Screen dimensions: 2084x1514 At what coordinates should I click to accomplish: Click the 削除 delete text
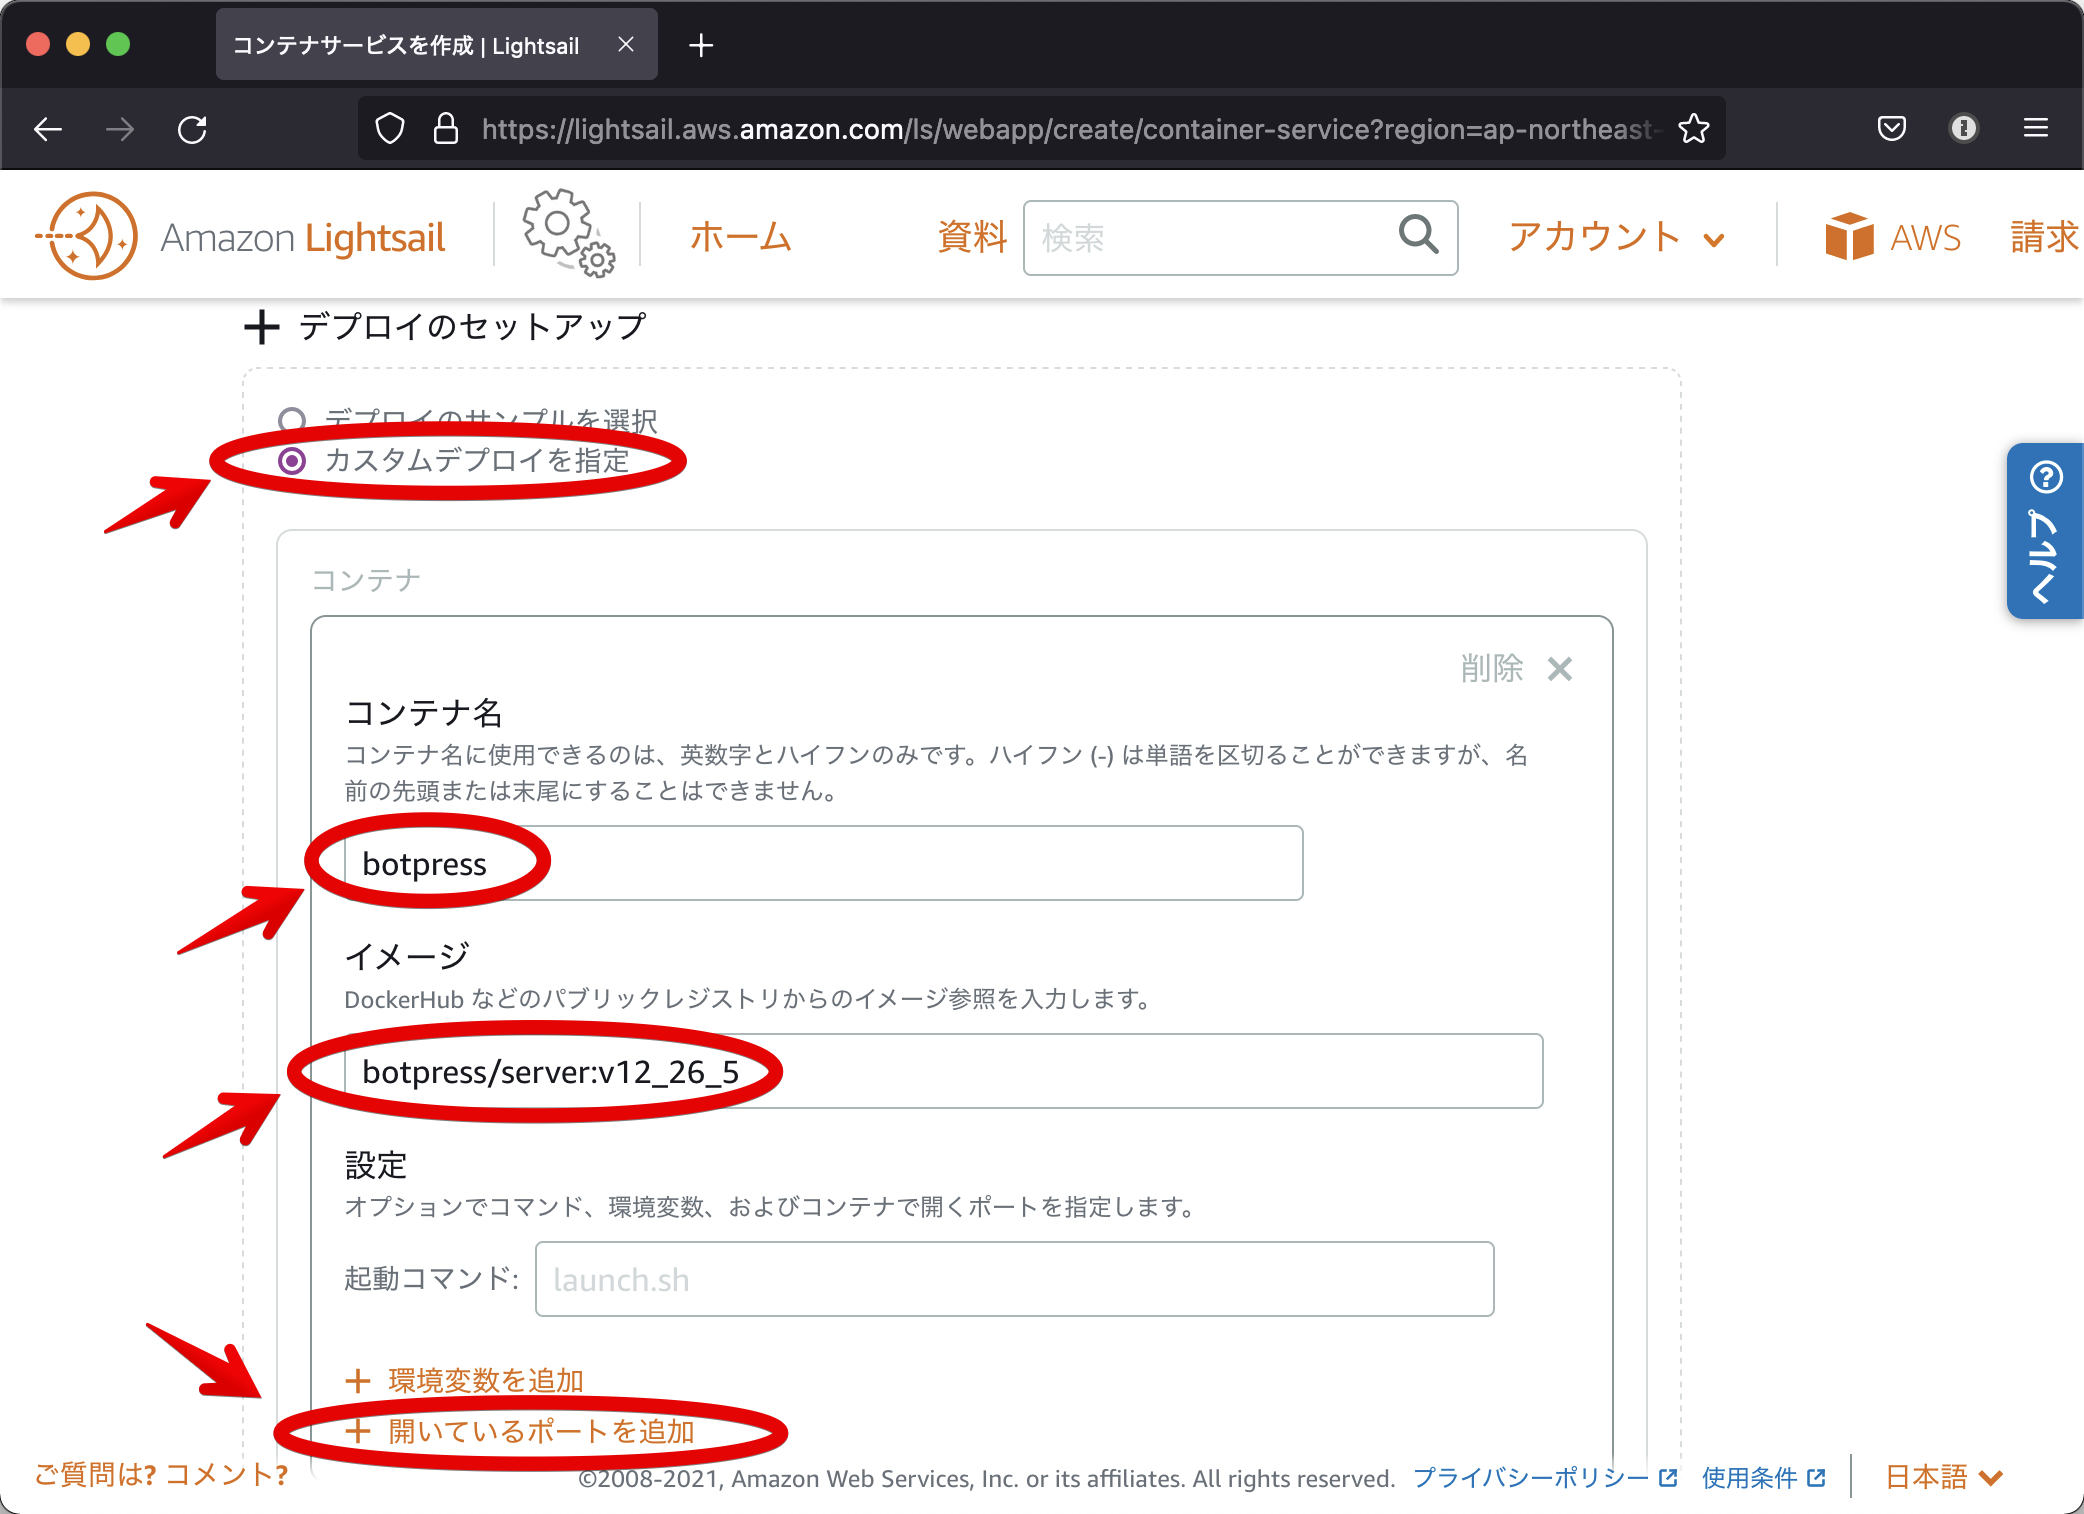coord(1492,668)
